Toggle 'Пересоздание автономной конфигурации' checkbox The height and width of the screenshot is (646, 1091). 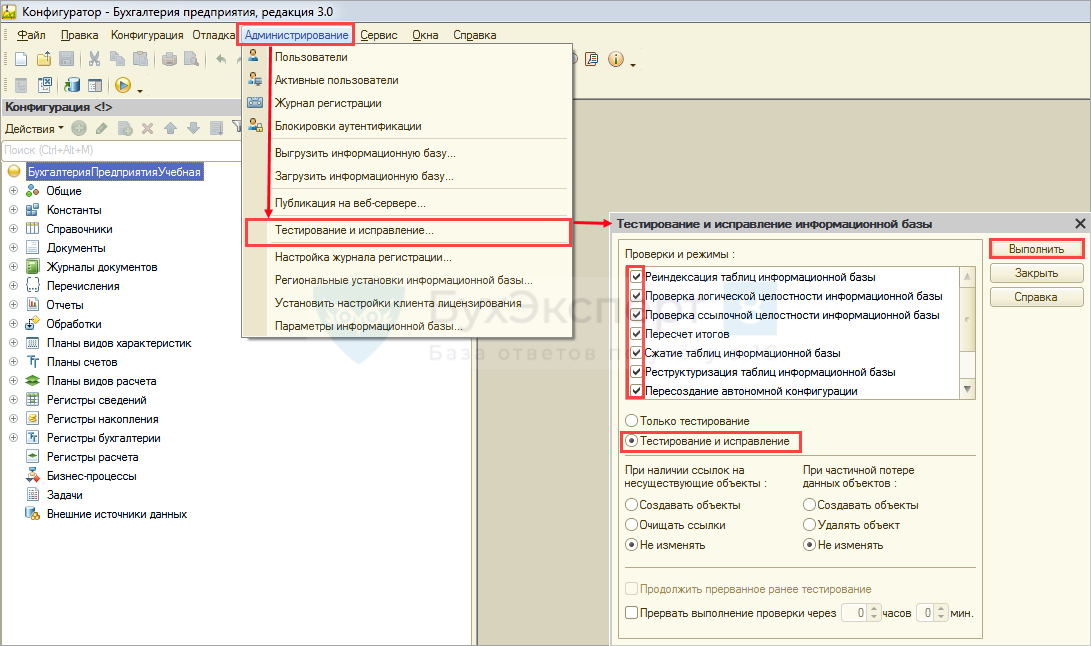pos(636,391)
